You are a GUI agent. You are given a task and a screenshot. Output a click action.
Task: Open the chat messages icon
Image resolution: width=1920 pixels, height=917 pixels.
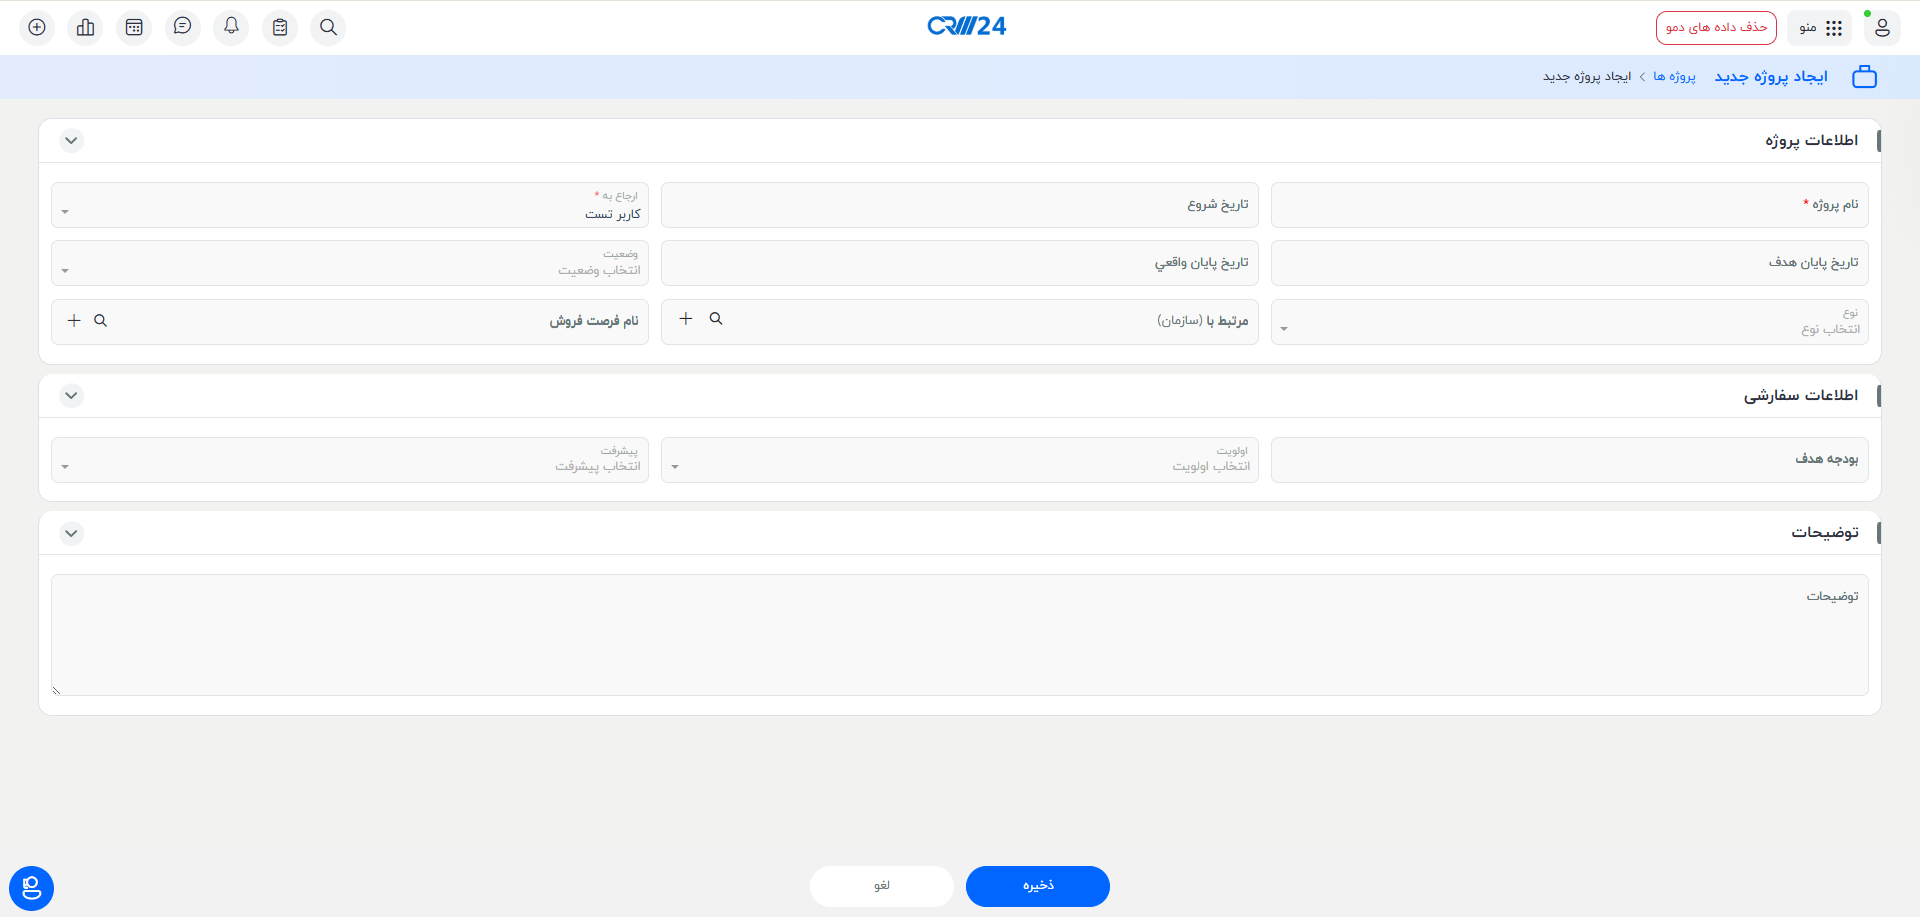pos(182,27)
